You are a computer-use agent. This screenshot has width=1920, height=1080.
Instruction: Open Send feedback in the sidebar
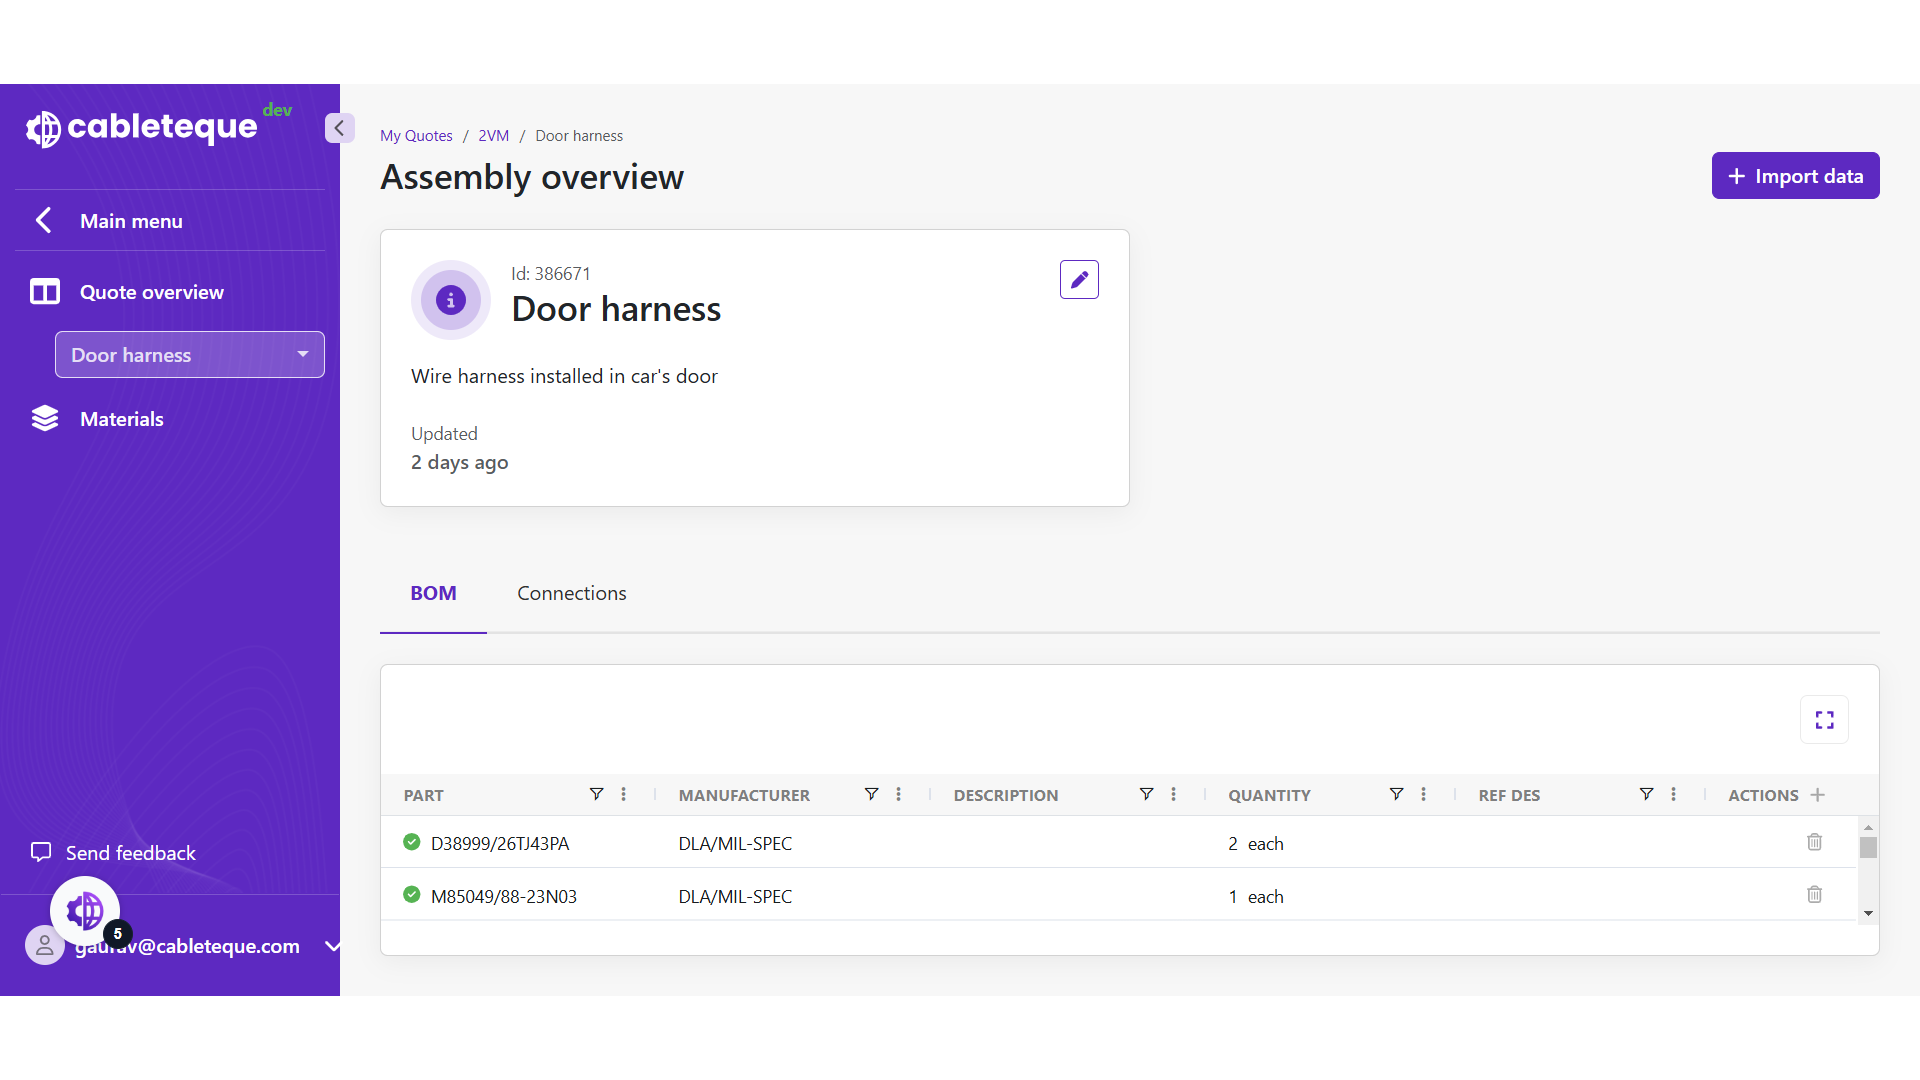pos(130,853)
